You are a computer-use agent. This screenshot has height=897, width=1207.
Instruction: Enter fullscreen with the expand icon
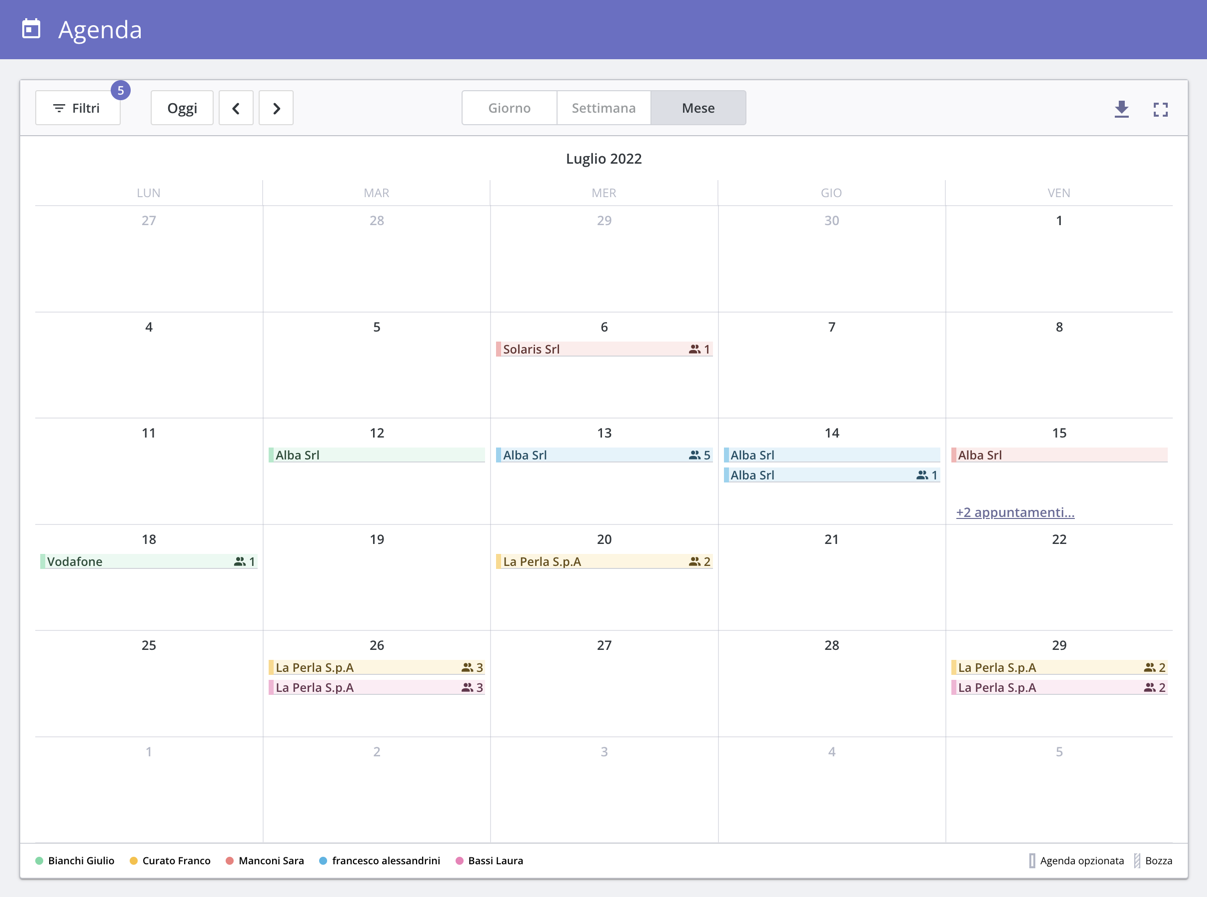click(x=1160, y=109)
